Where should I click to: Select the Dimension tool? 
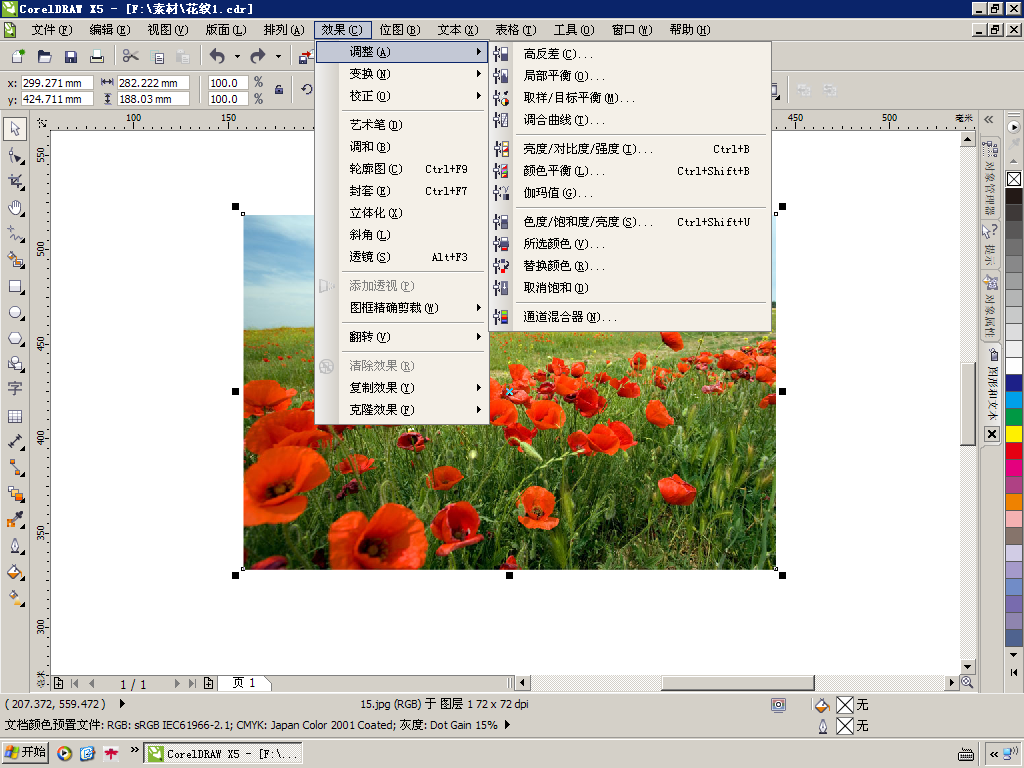(15, 441)
